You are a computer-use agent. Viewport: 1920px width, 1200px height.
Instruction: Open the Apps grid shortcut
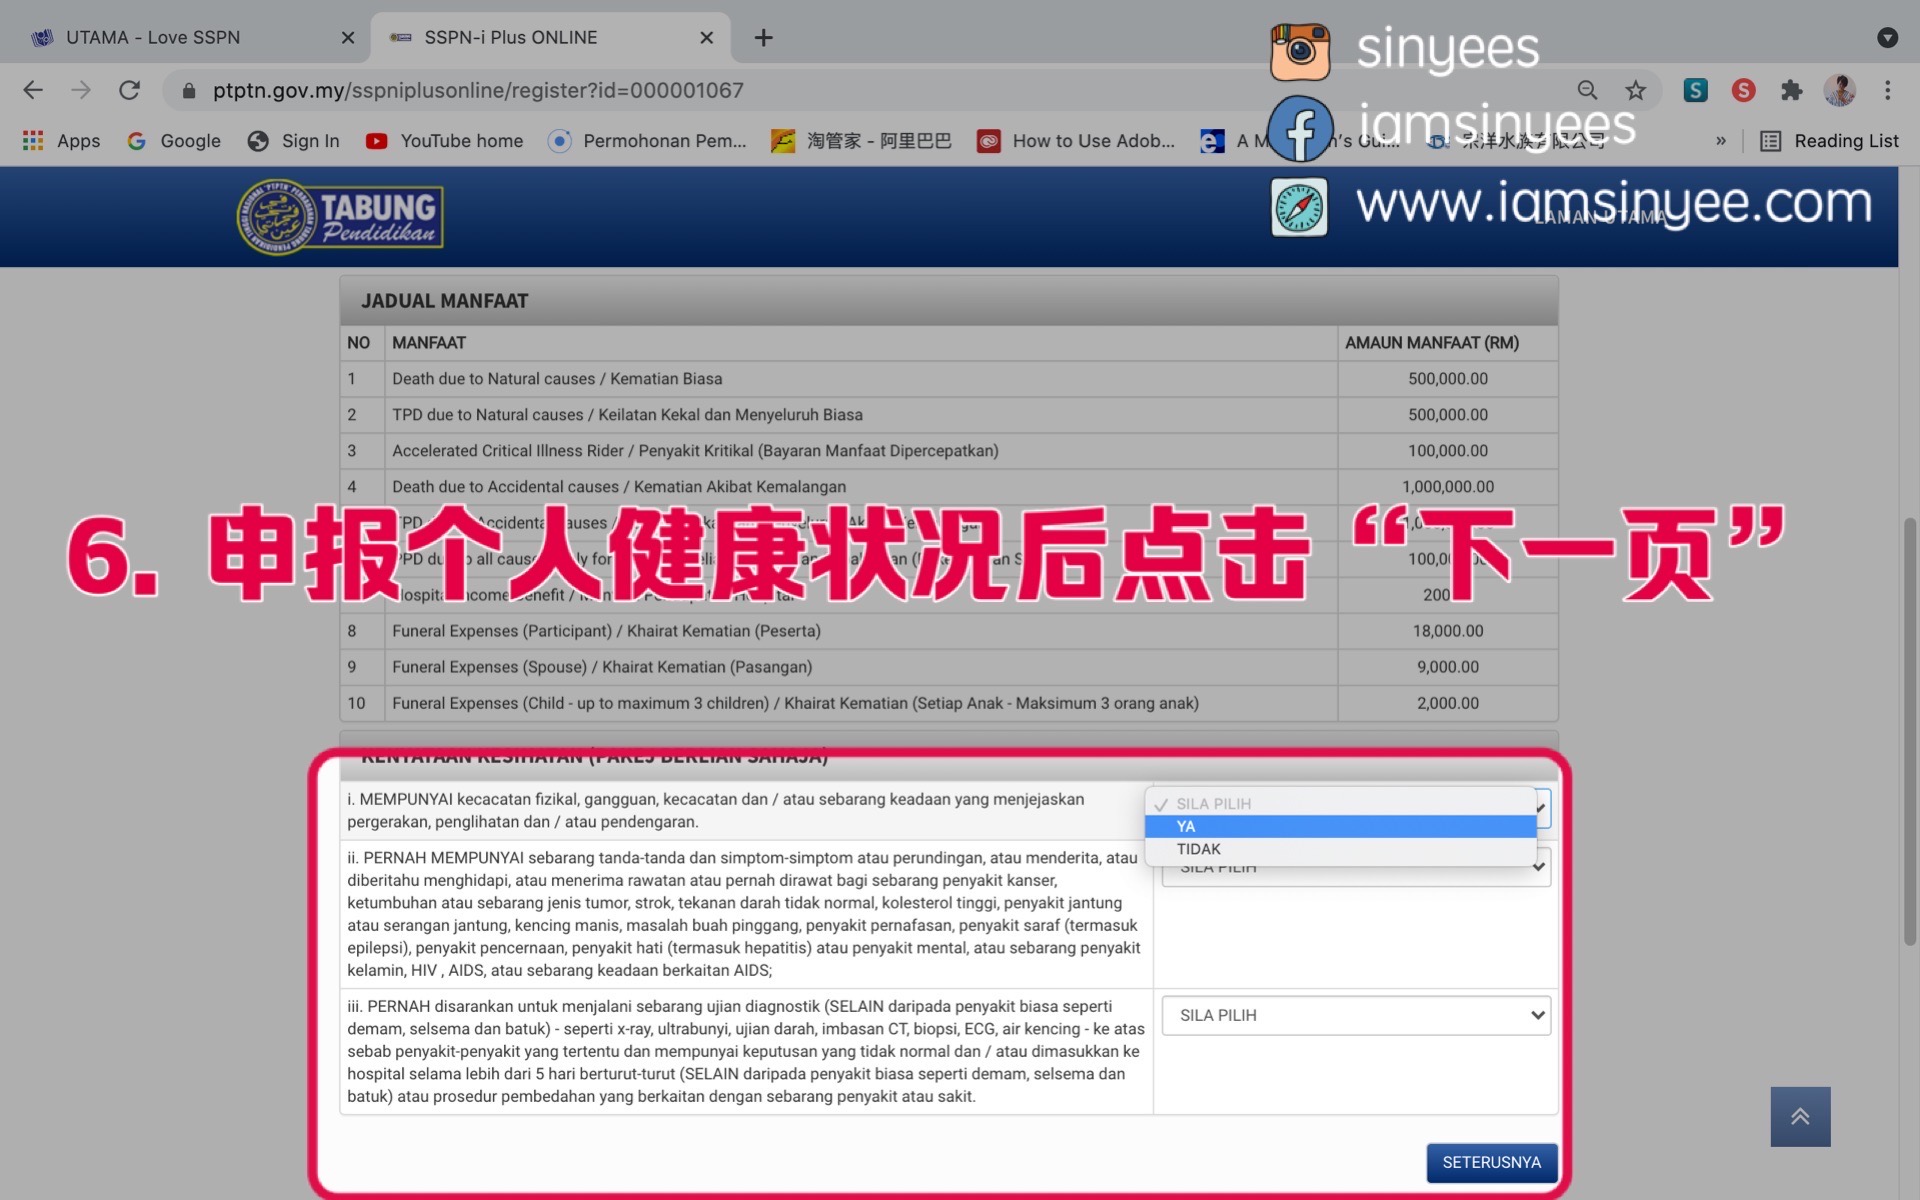tap(61, 141)
